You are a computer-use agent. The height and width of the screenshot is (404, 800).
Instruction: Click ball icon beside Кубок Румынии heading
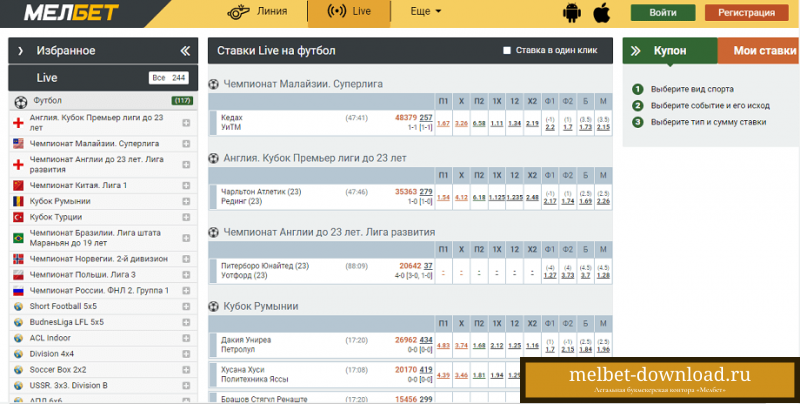pos(214,307)
